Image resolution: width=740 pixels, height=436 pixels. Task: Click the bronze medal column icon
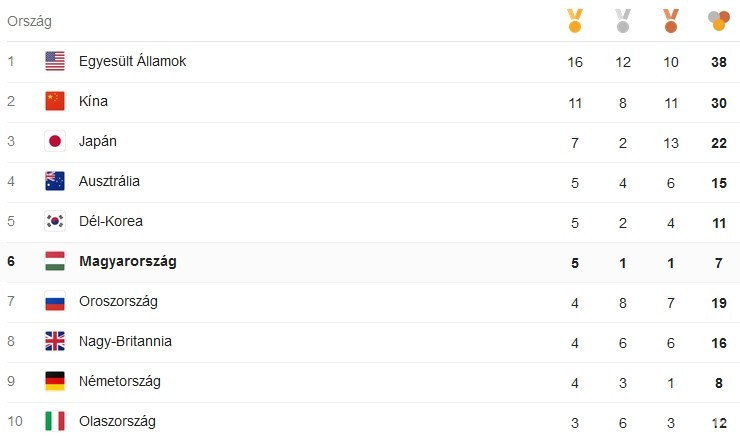pos(670,20)
